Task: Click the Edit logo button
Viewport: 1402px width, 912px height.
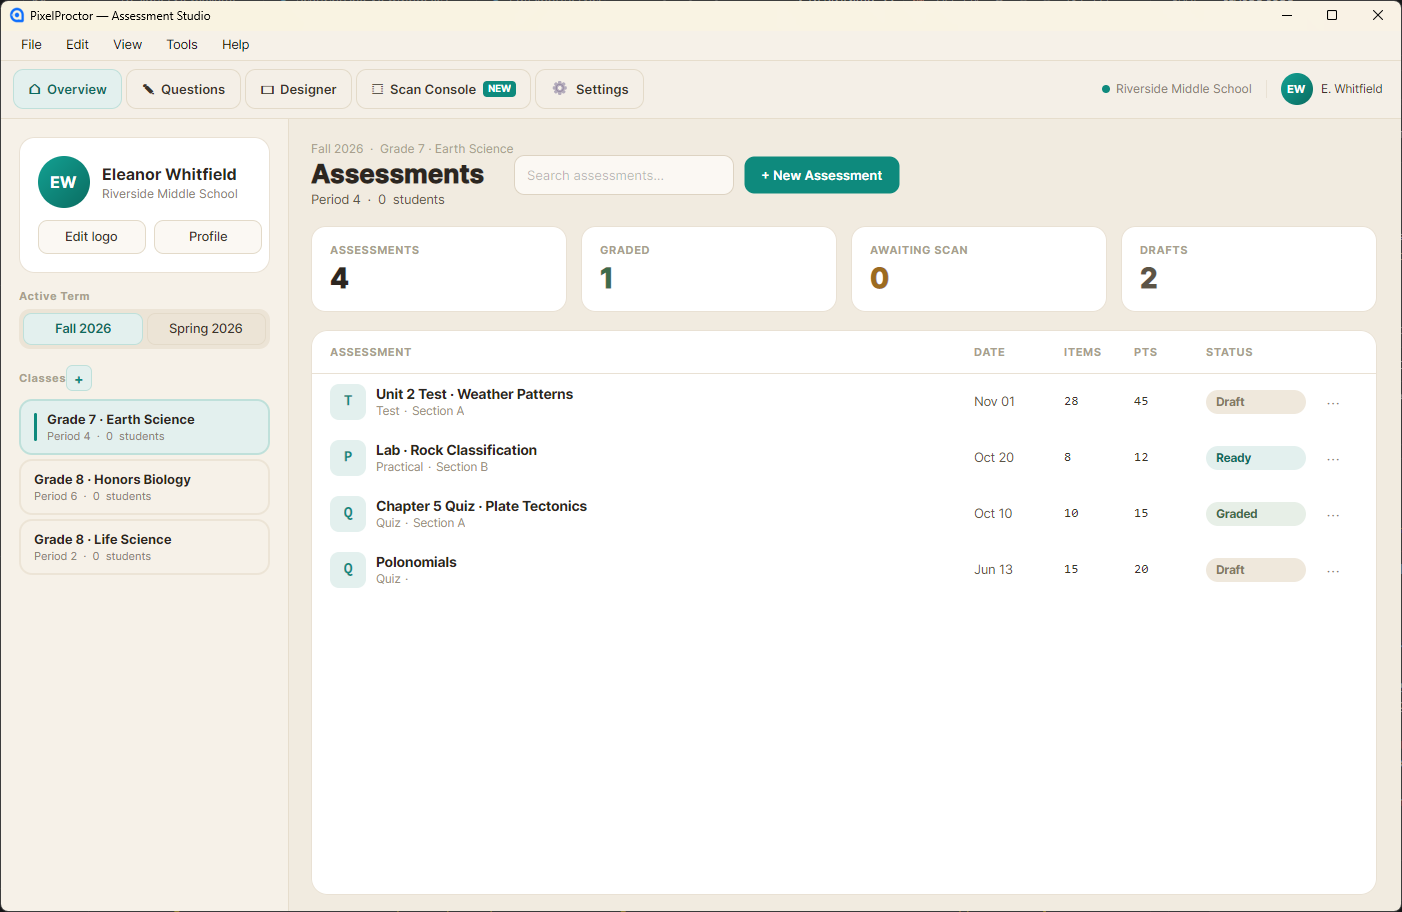Action: [92, 237]
